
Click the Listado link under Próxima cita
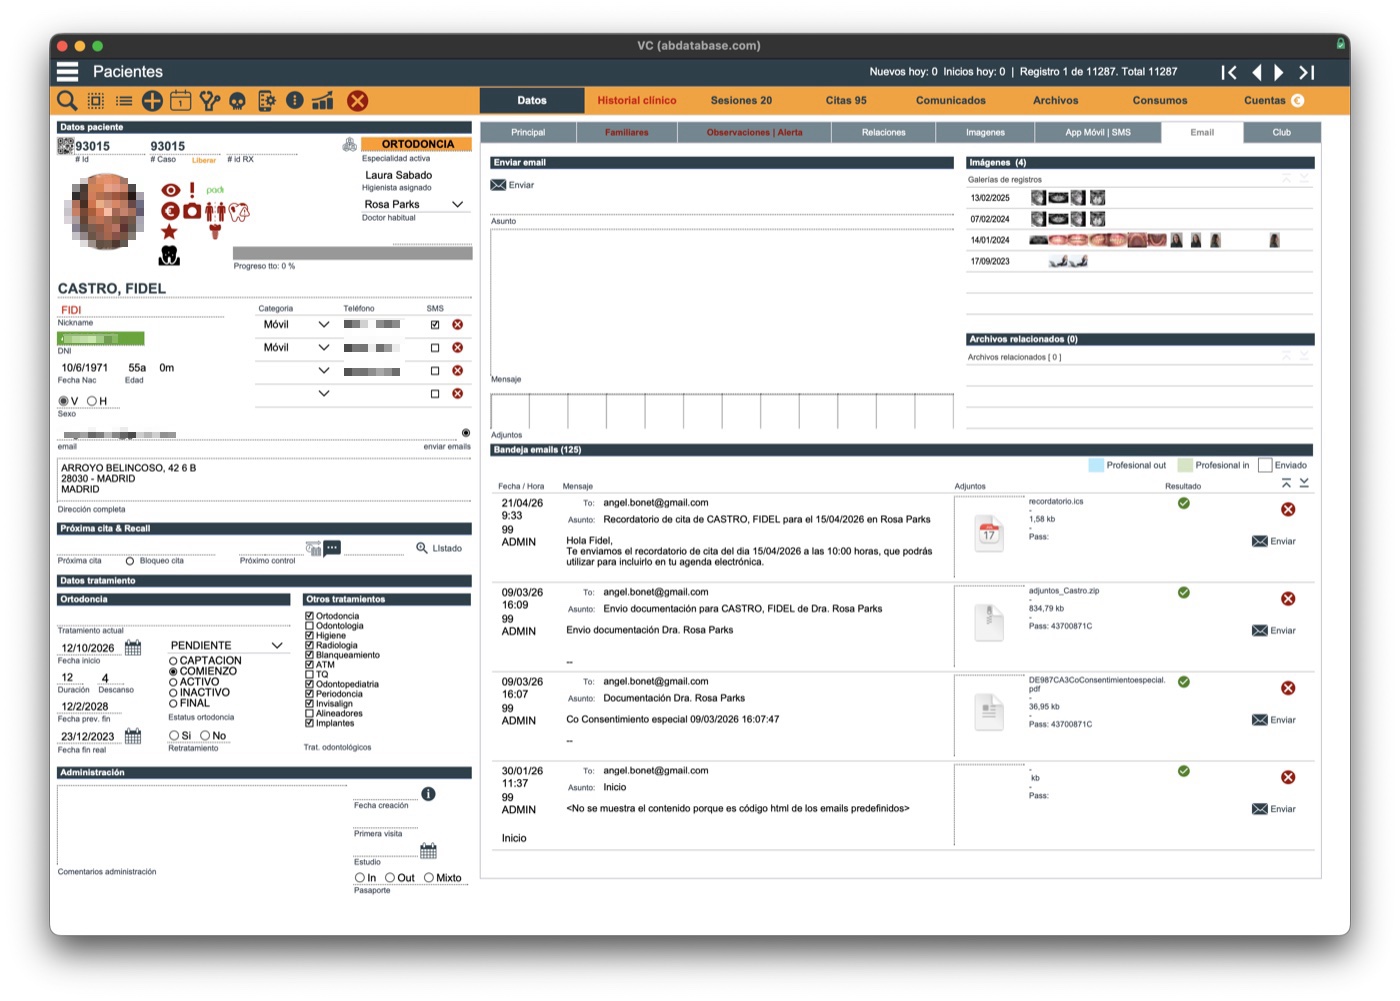pyautogui.click(x=439, y=548)
